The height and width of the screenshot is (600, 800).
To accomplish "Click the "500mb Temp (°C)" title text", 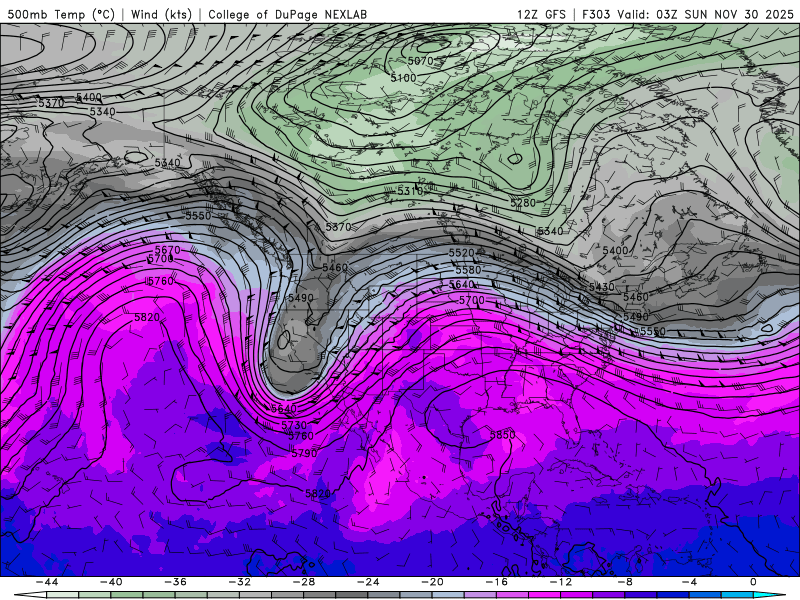I will pos(61,14).
